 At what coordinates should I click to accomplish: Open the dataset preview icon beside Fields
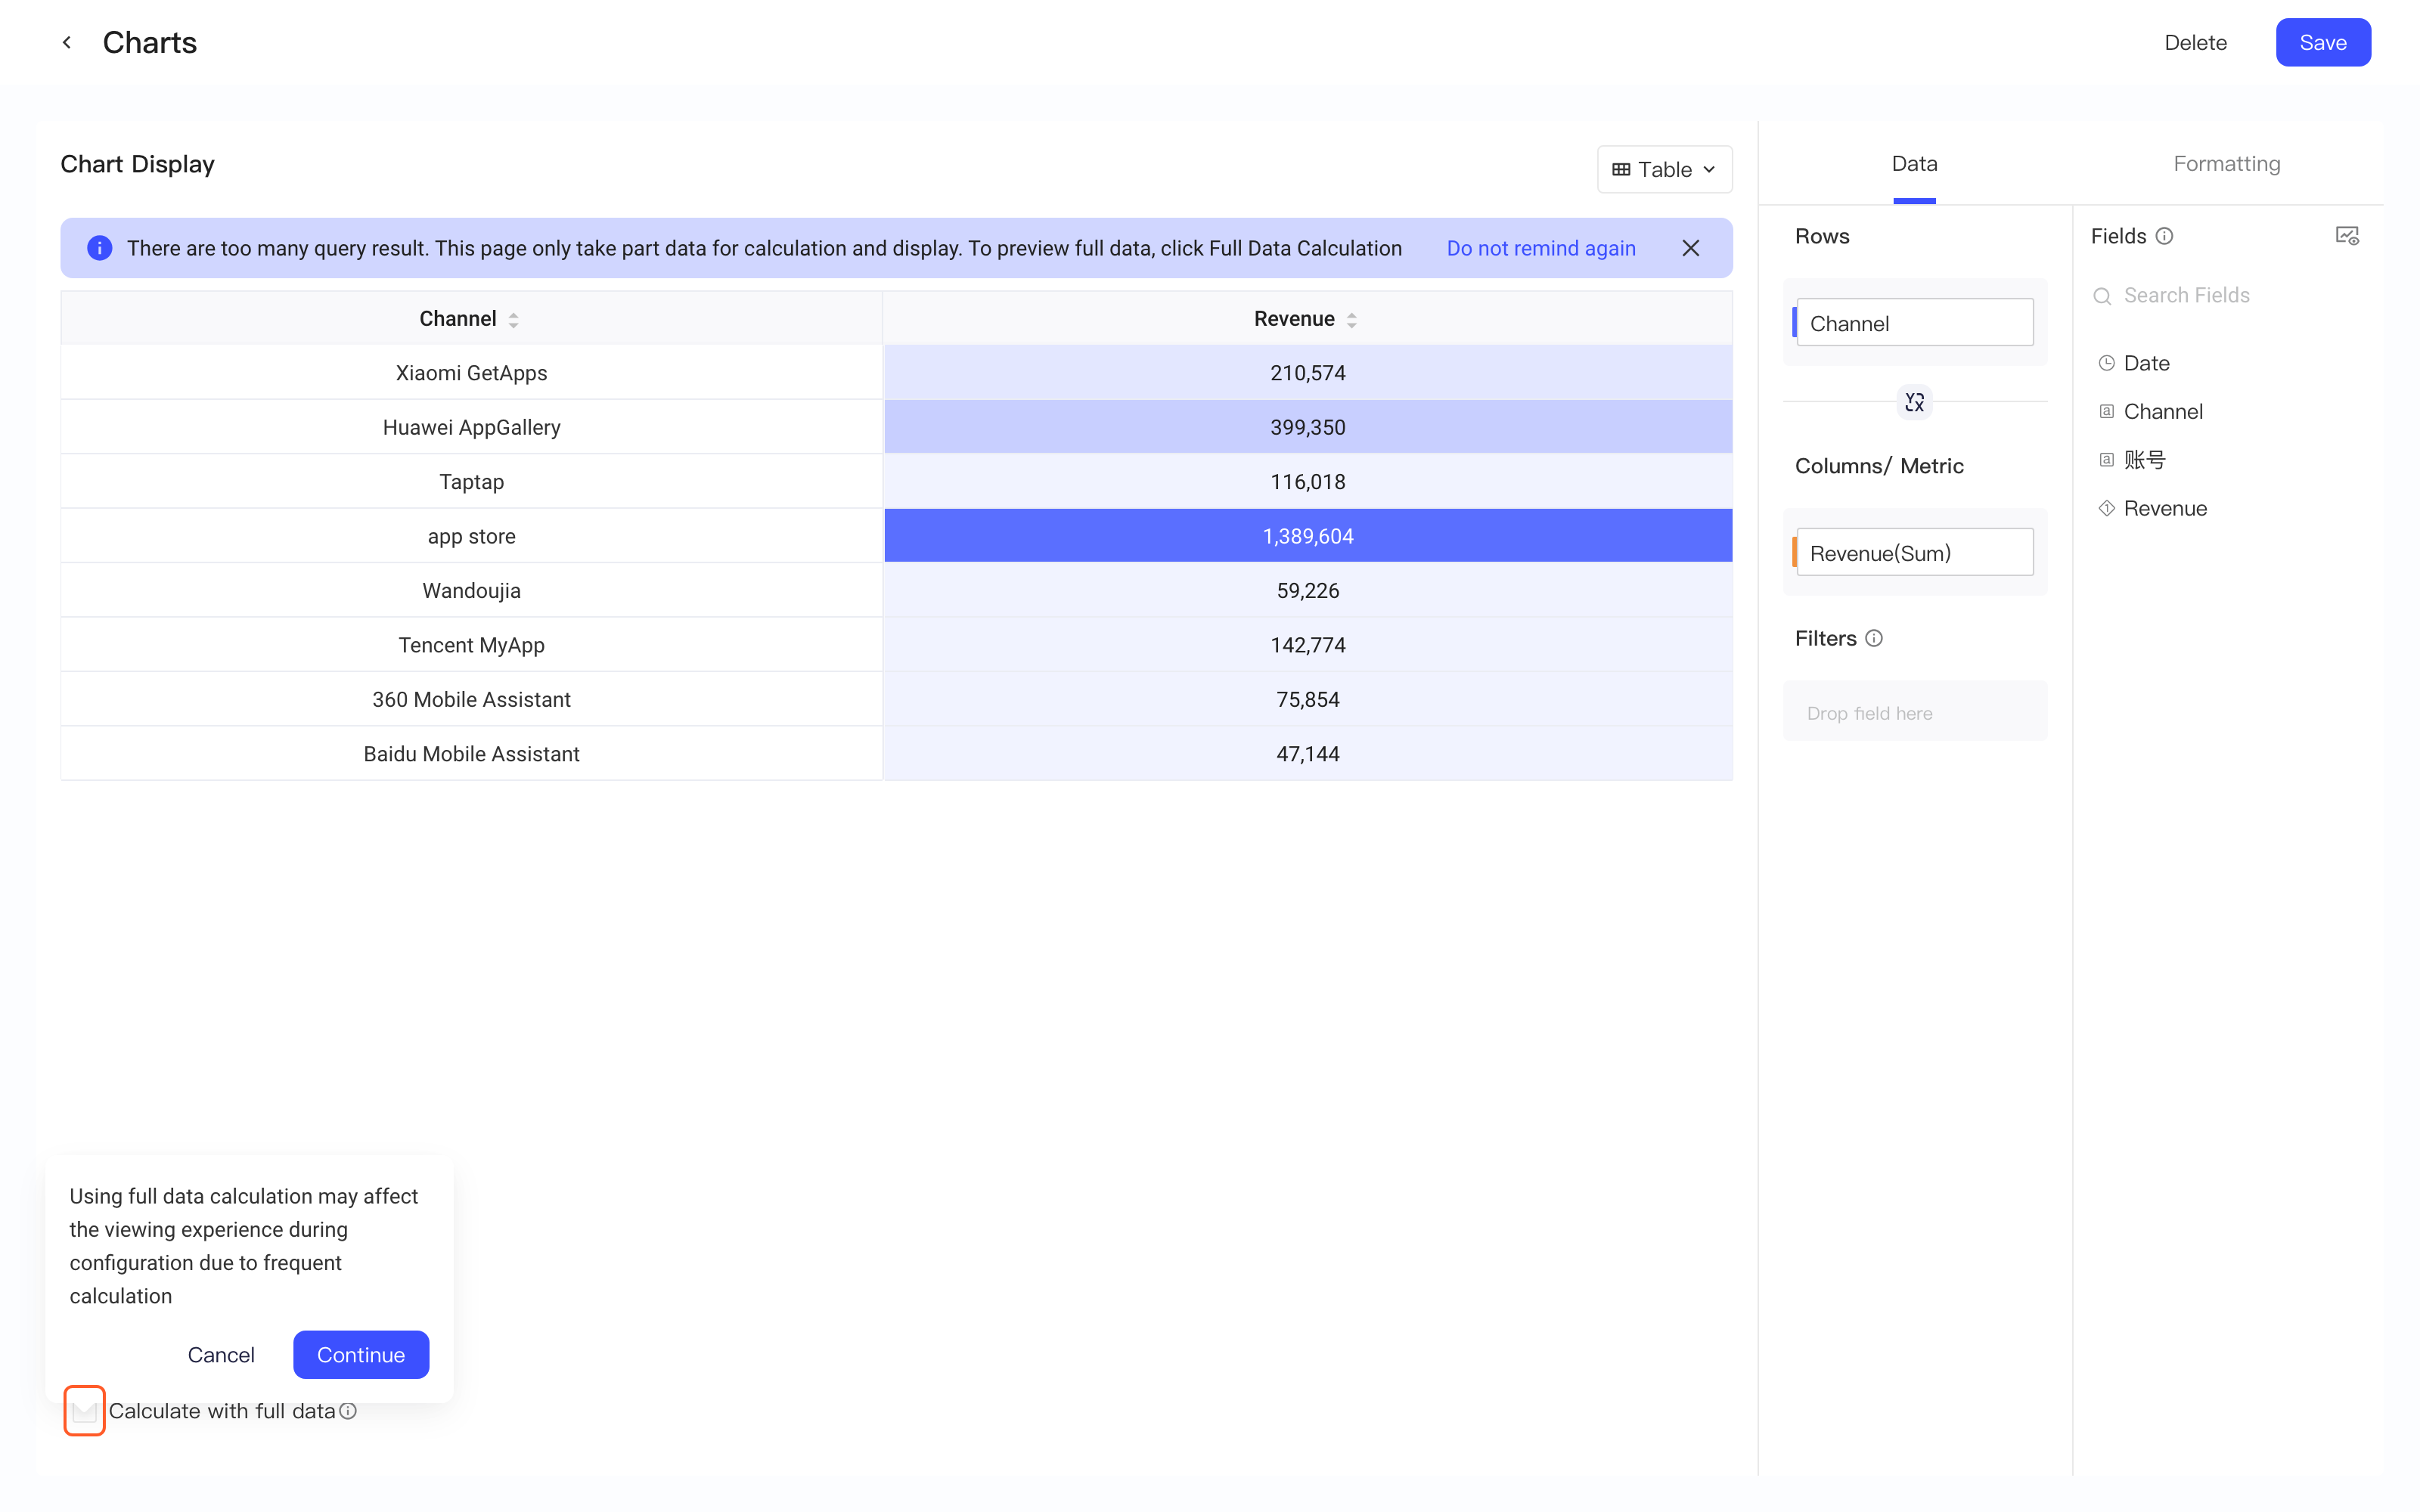coord(2347,236)
